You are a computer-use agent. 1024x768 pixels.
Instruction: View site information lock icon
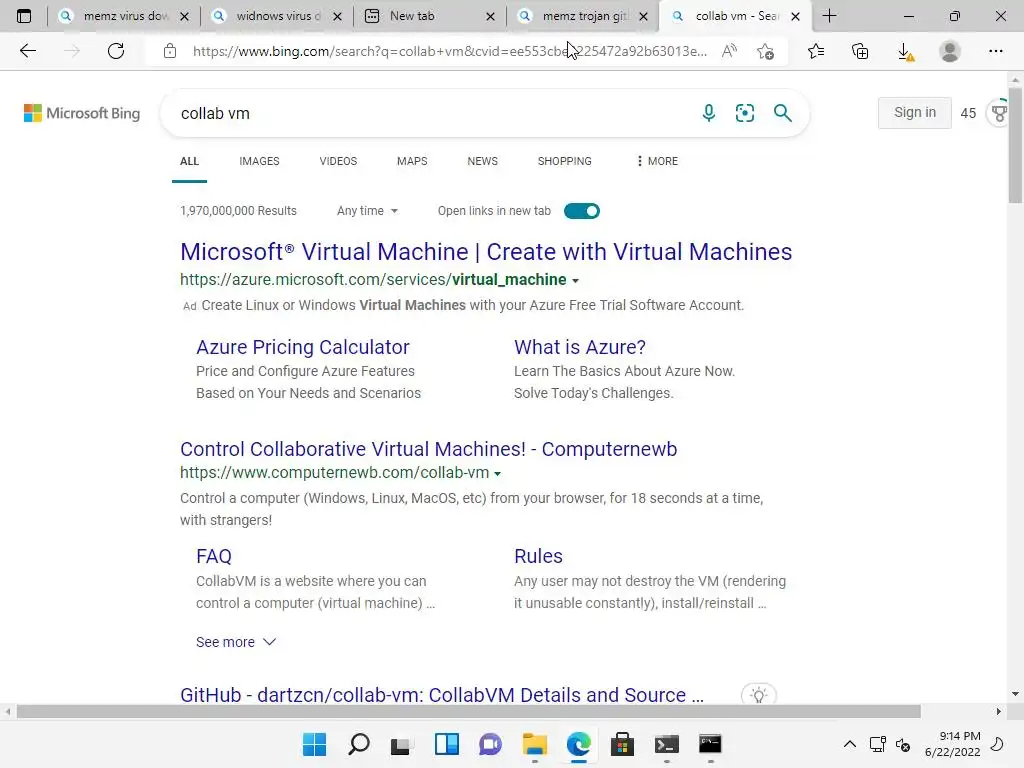170,51
